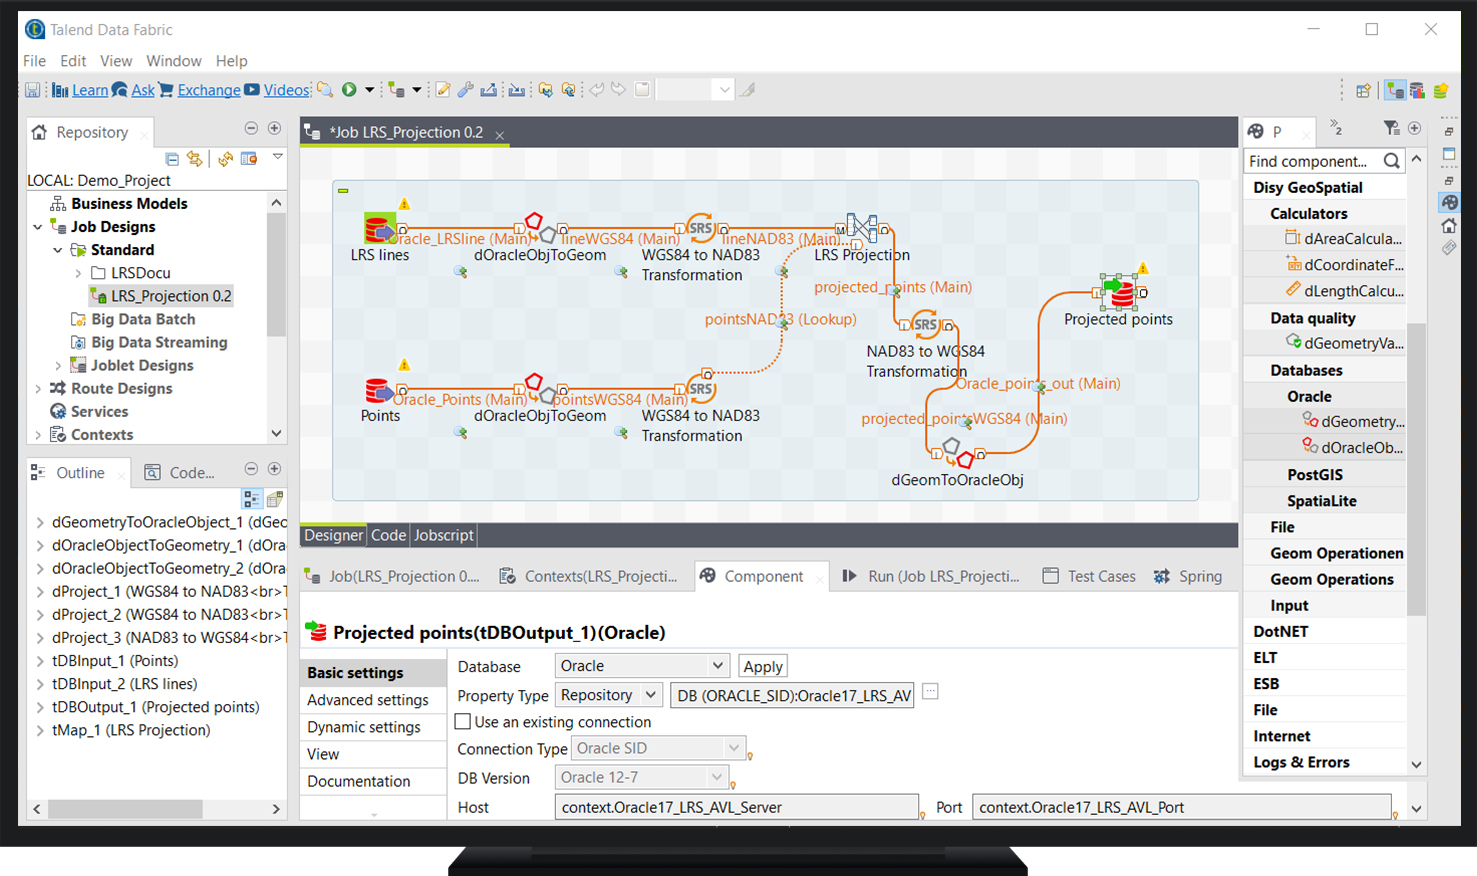
Task: Open the filter icon in the Palette panel
Action: tap(1393, 128)
